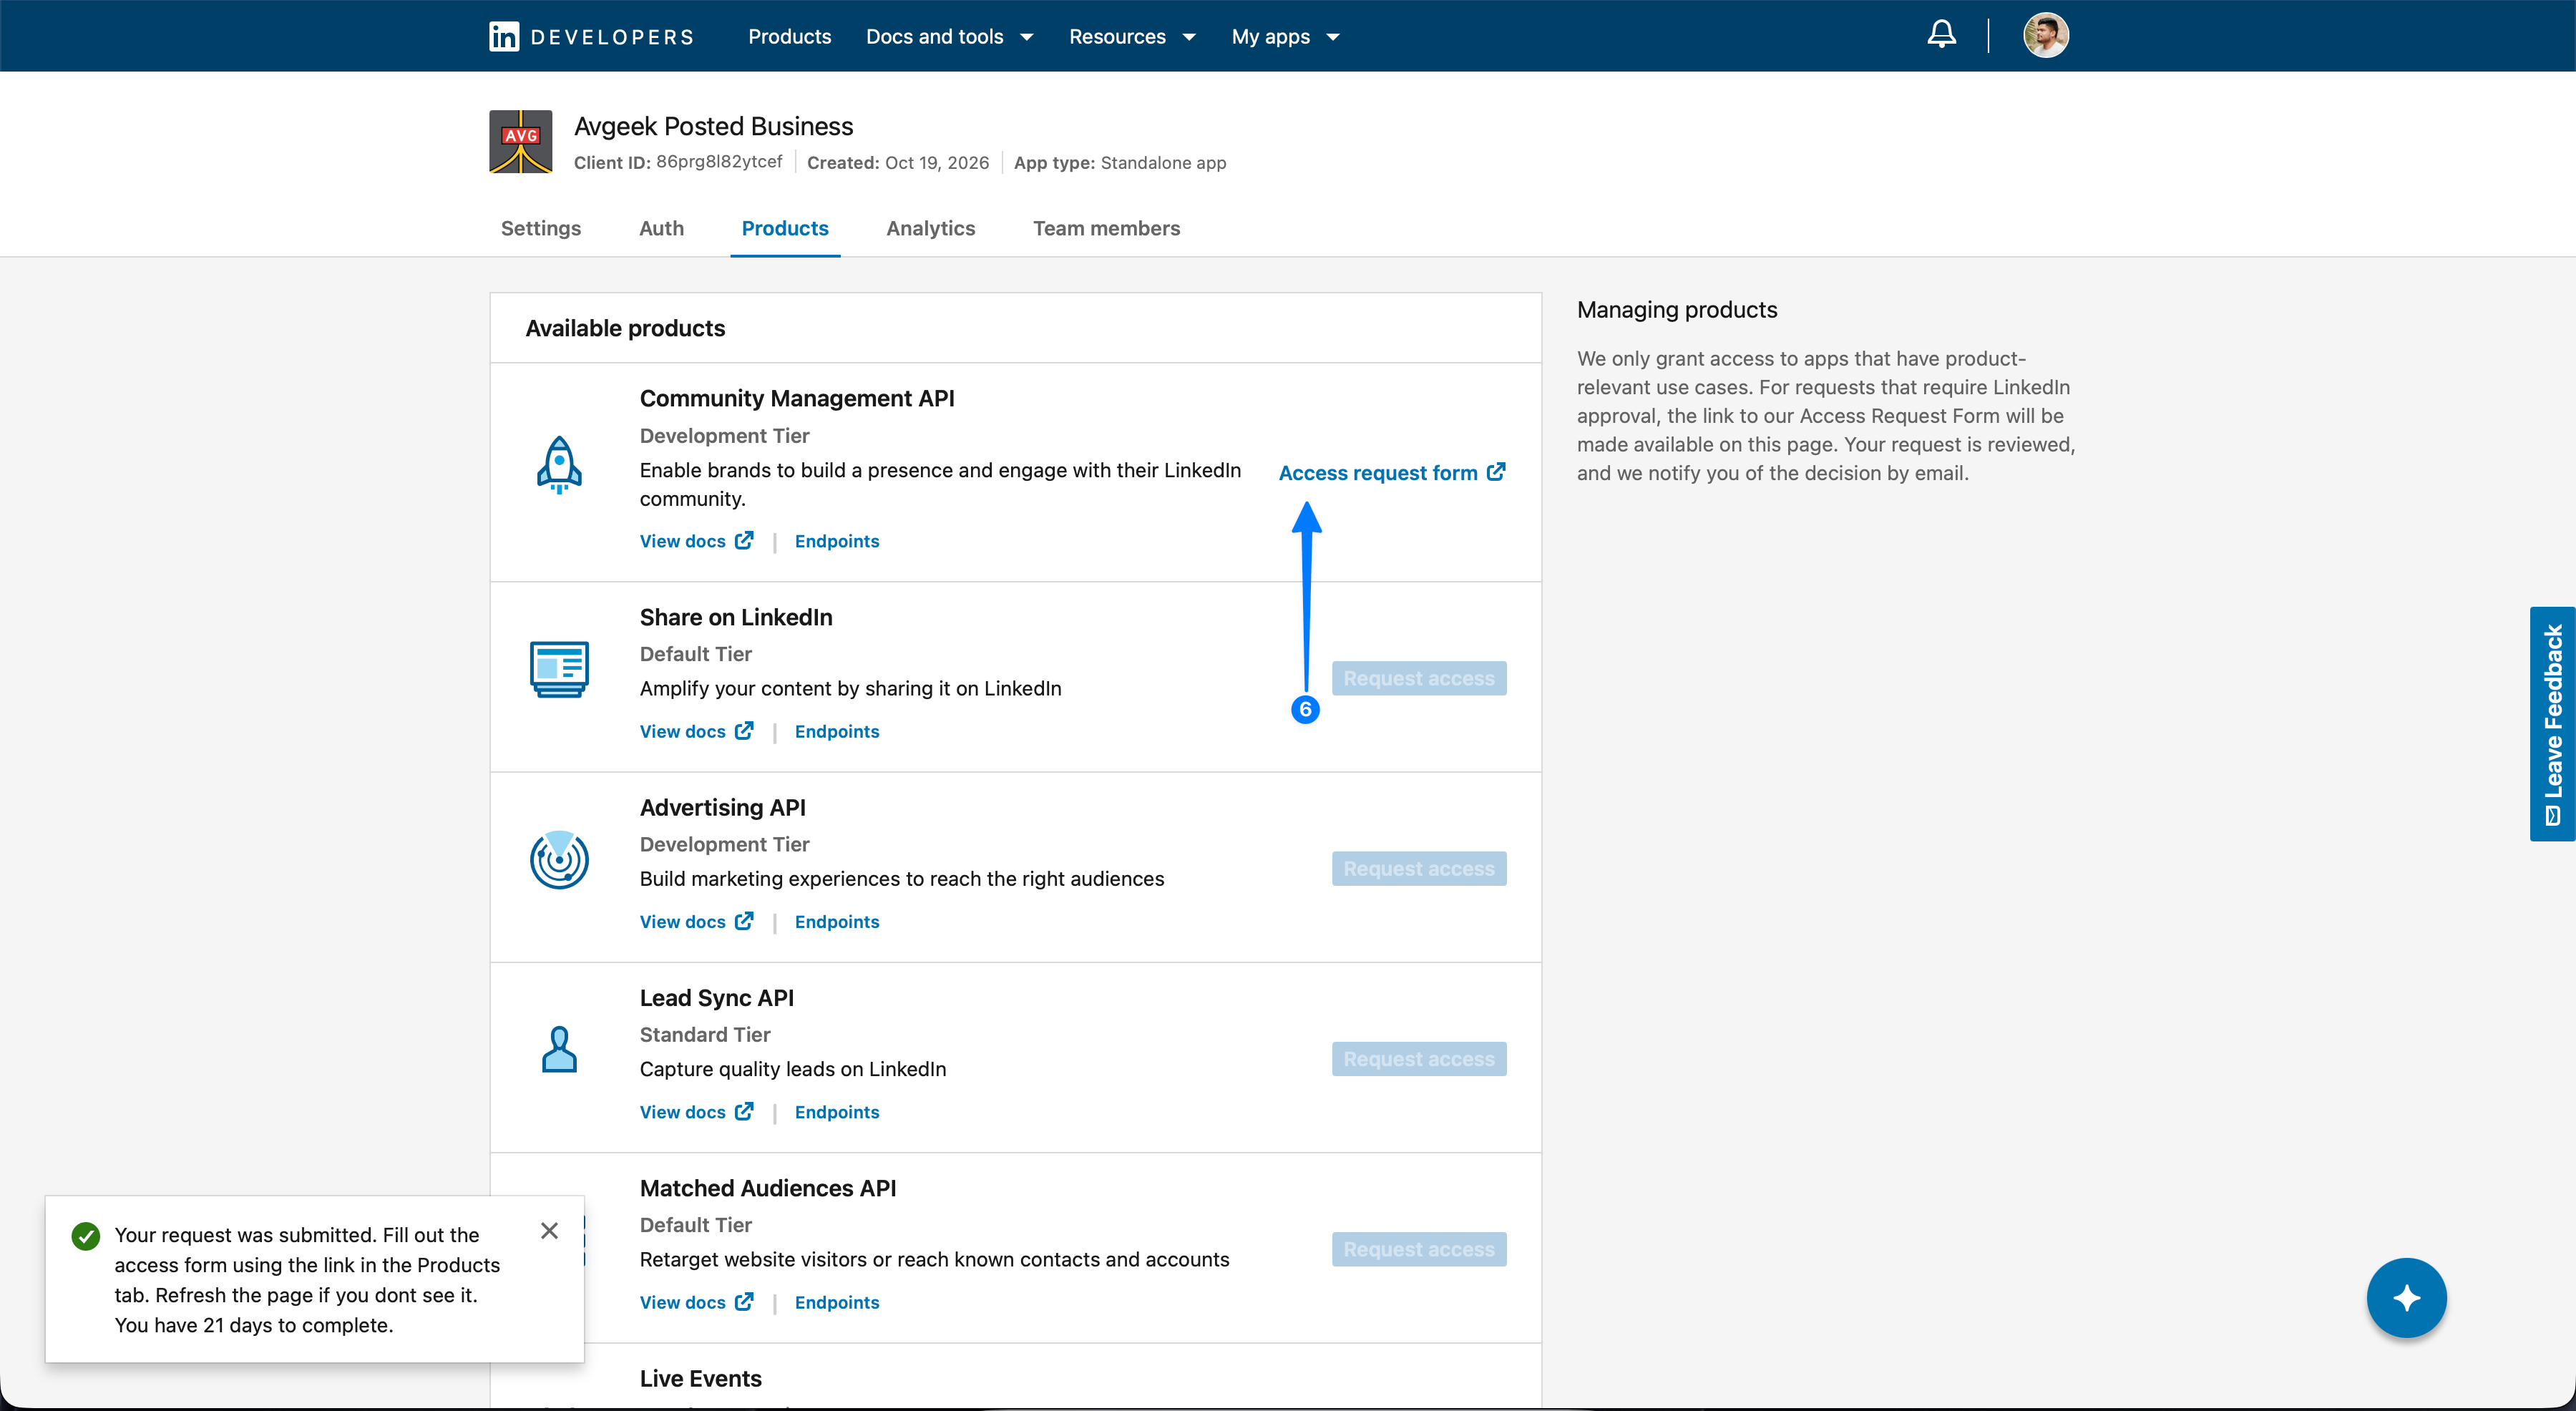The width and height of the screenshot is (2576, 1411).
Task: Click the Client ID value 86prg8l82ytcef
Action: [x=719, y=162]
